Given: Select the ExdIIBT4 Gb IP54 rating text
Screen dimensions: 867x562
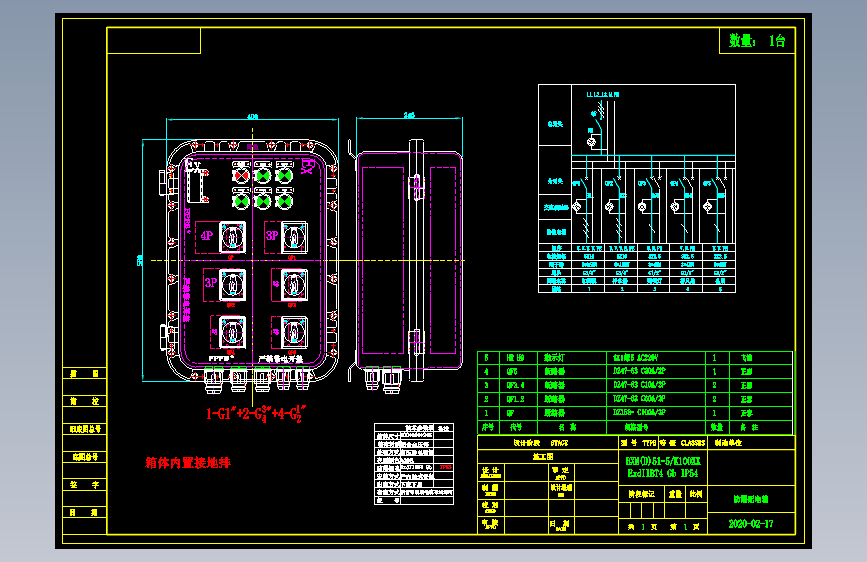Looking at the screenshot, I should 662,473.
